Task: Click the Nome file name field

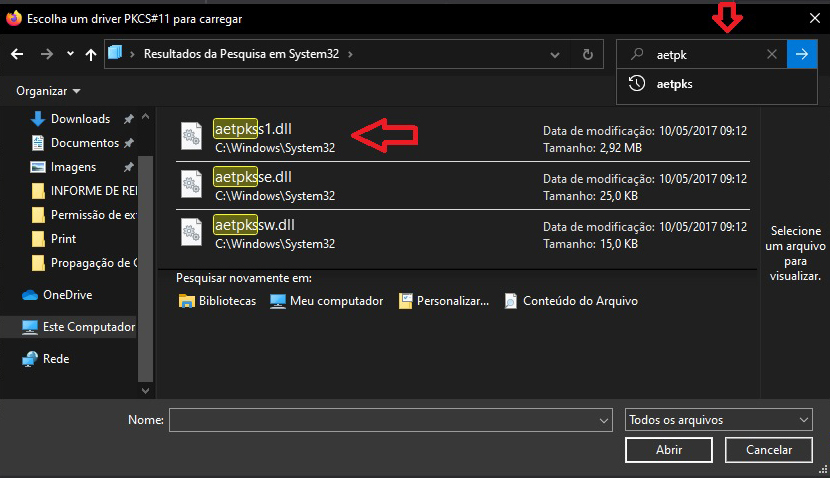Action: (x=390, y=420)
